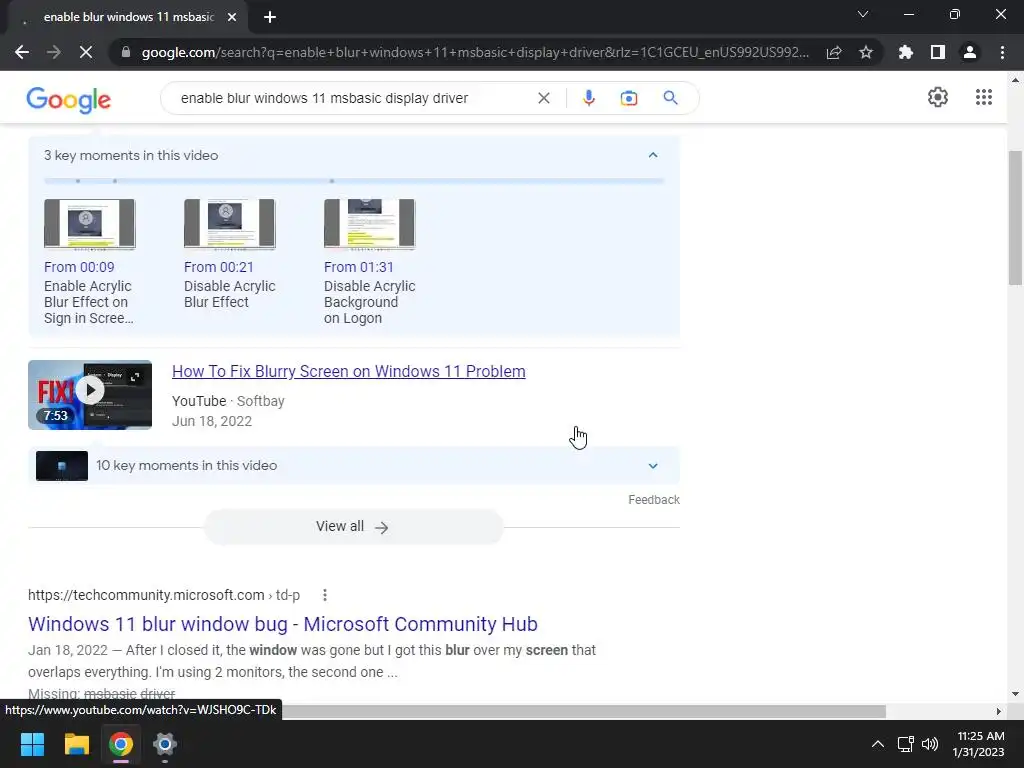Go to the Google logo homepage
This screenshot has height=768, width=1024.
[x=69, y=100]
